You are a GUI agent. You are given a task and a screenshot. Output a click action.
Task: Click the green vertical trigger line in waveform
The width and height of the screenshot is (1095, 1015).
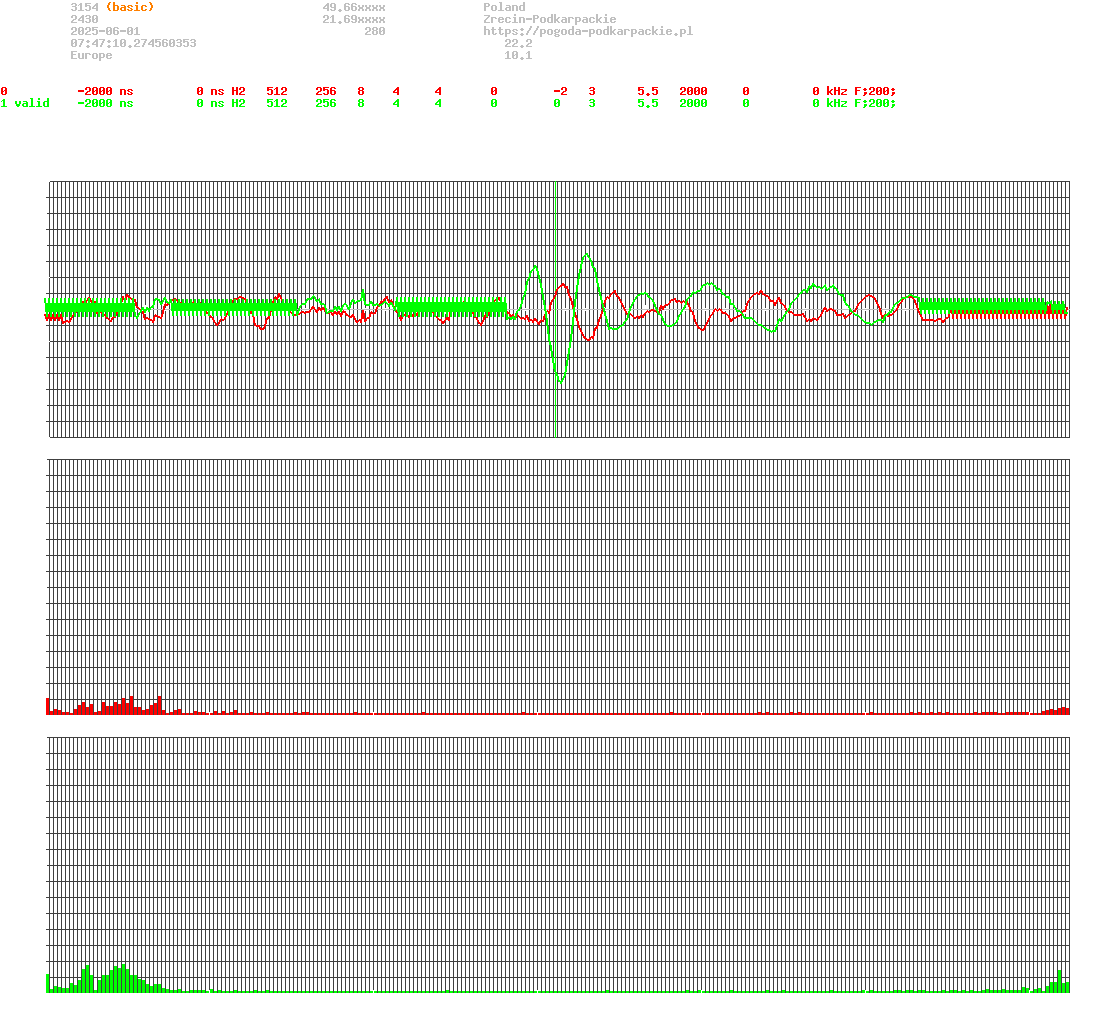[555, 309]
